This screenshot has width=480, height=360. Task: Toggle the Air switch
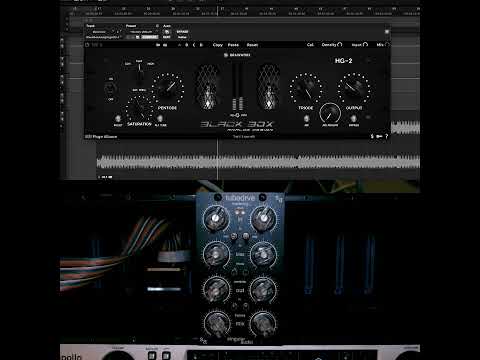click(x=306, y=118)
